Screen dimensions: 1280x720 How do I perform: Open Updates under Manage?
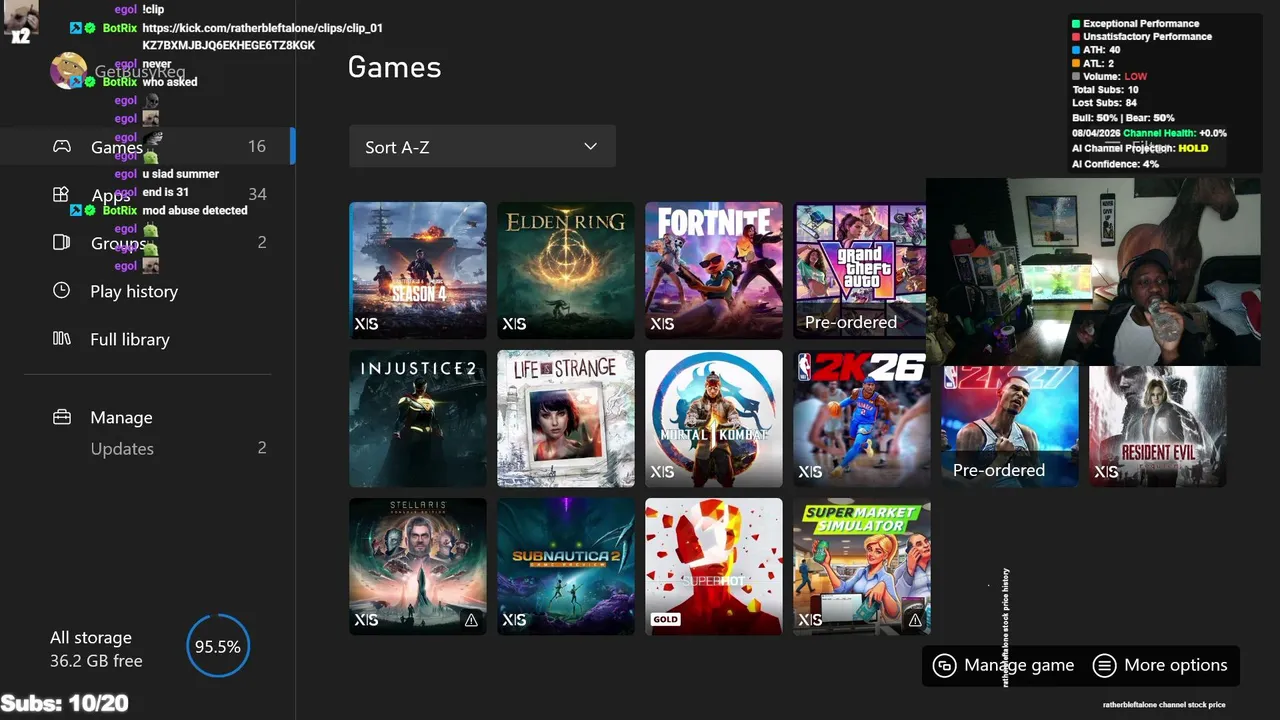point(122,448)
